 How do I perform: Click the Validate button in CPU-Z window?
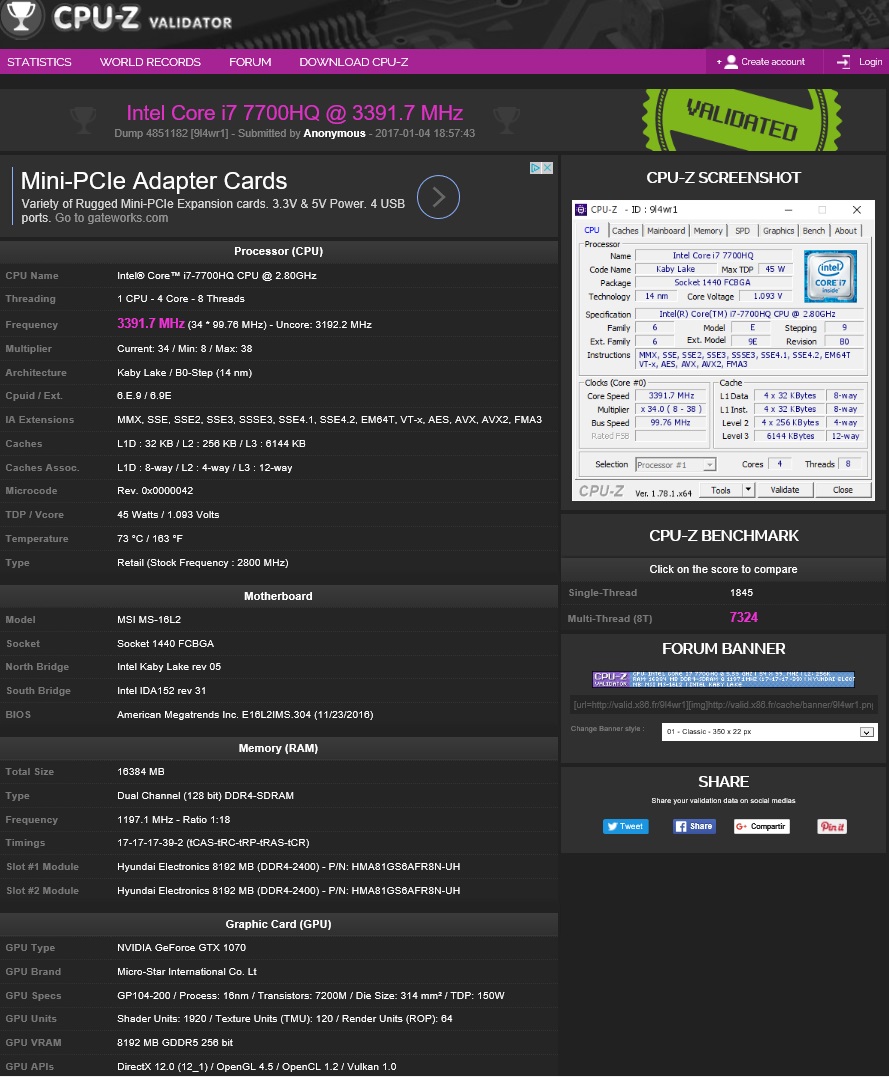785,490
